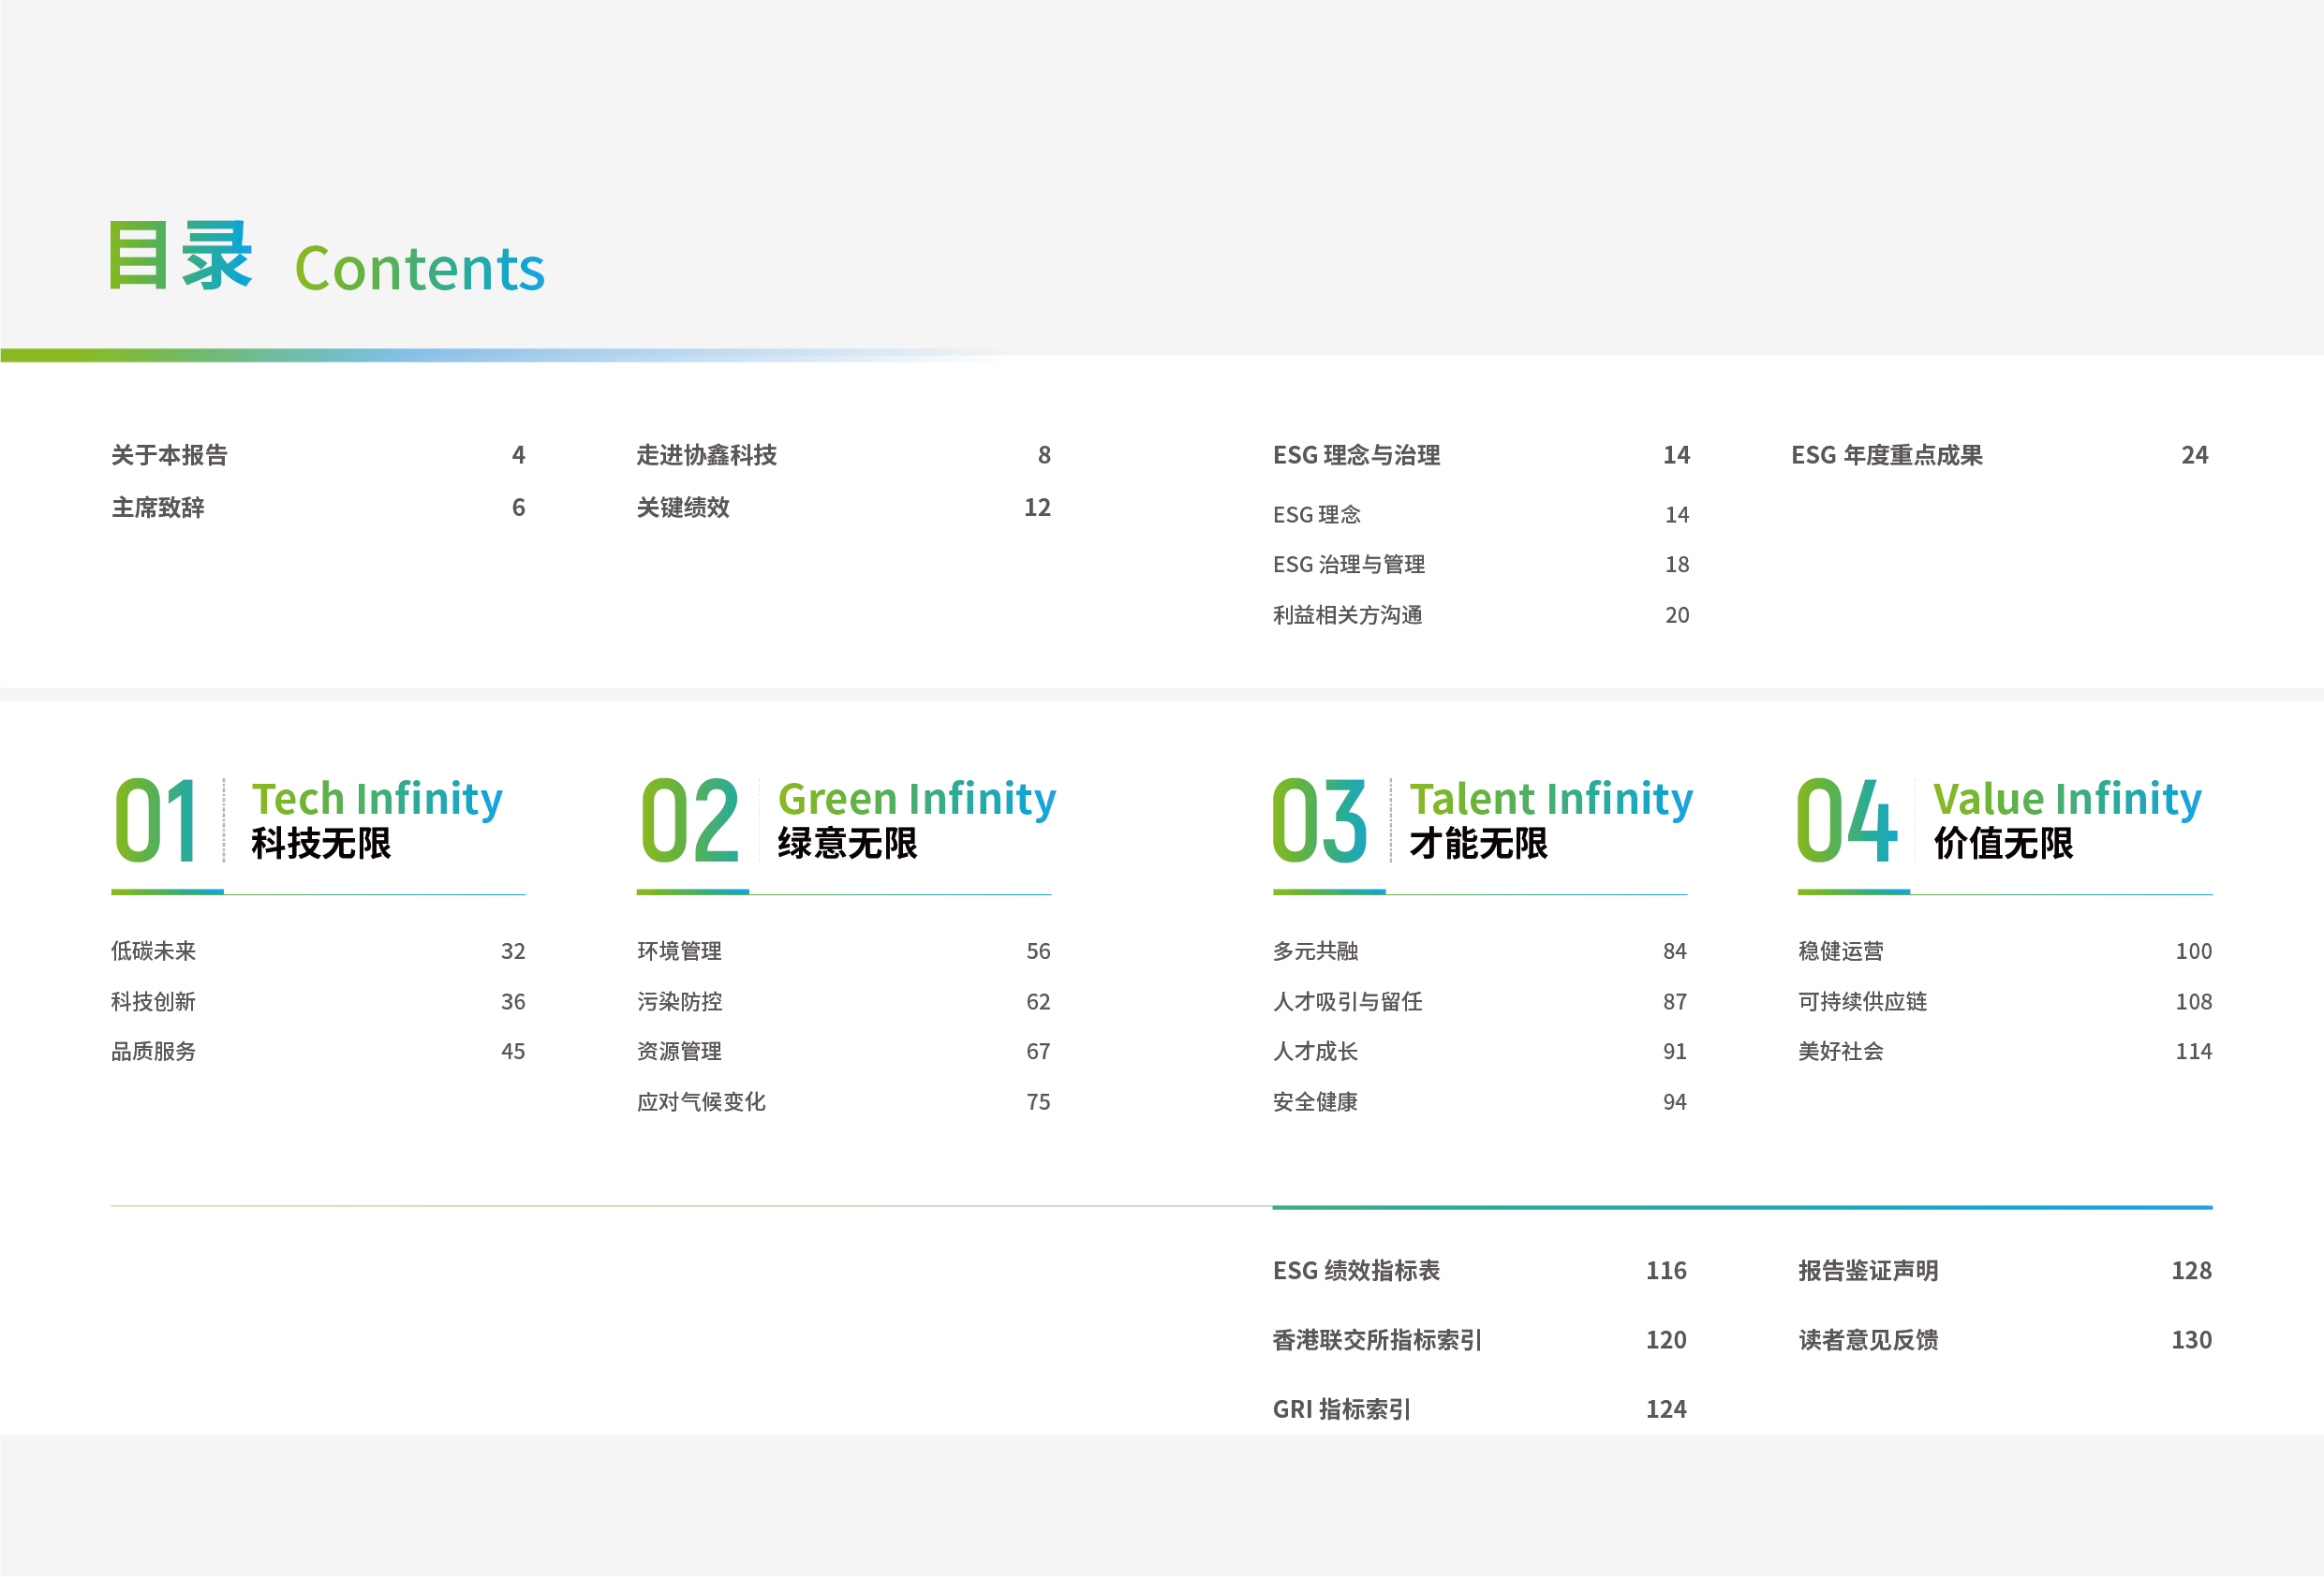Open ESG 绩效指标表 appendix
Viewport: 2324px width, 1577px height.
tap(1356, 1271)
